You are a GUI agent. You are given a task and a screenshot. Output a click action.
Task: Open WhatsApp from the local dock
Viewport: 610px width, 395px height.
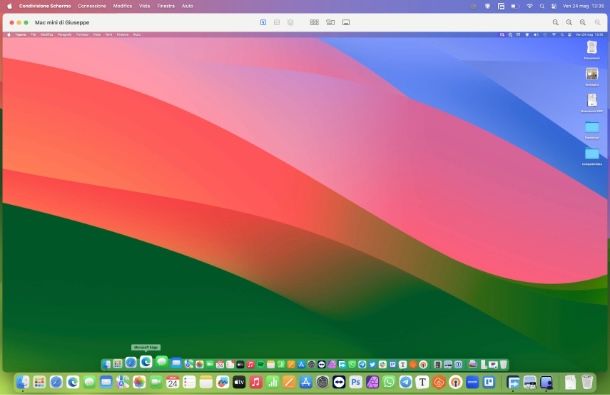(389, 382)
